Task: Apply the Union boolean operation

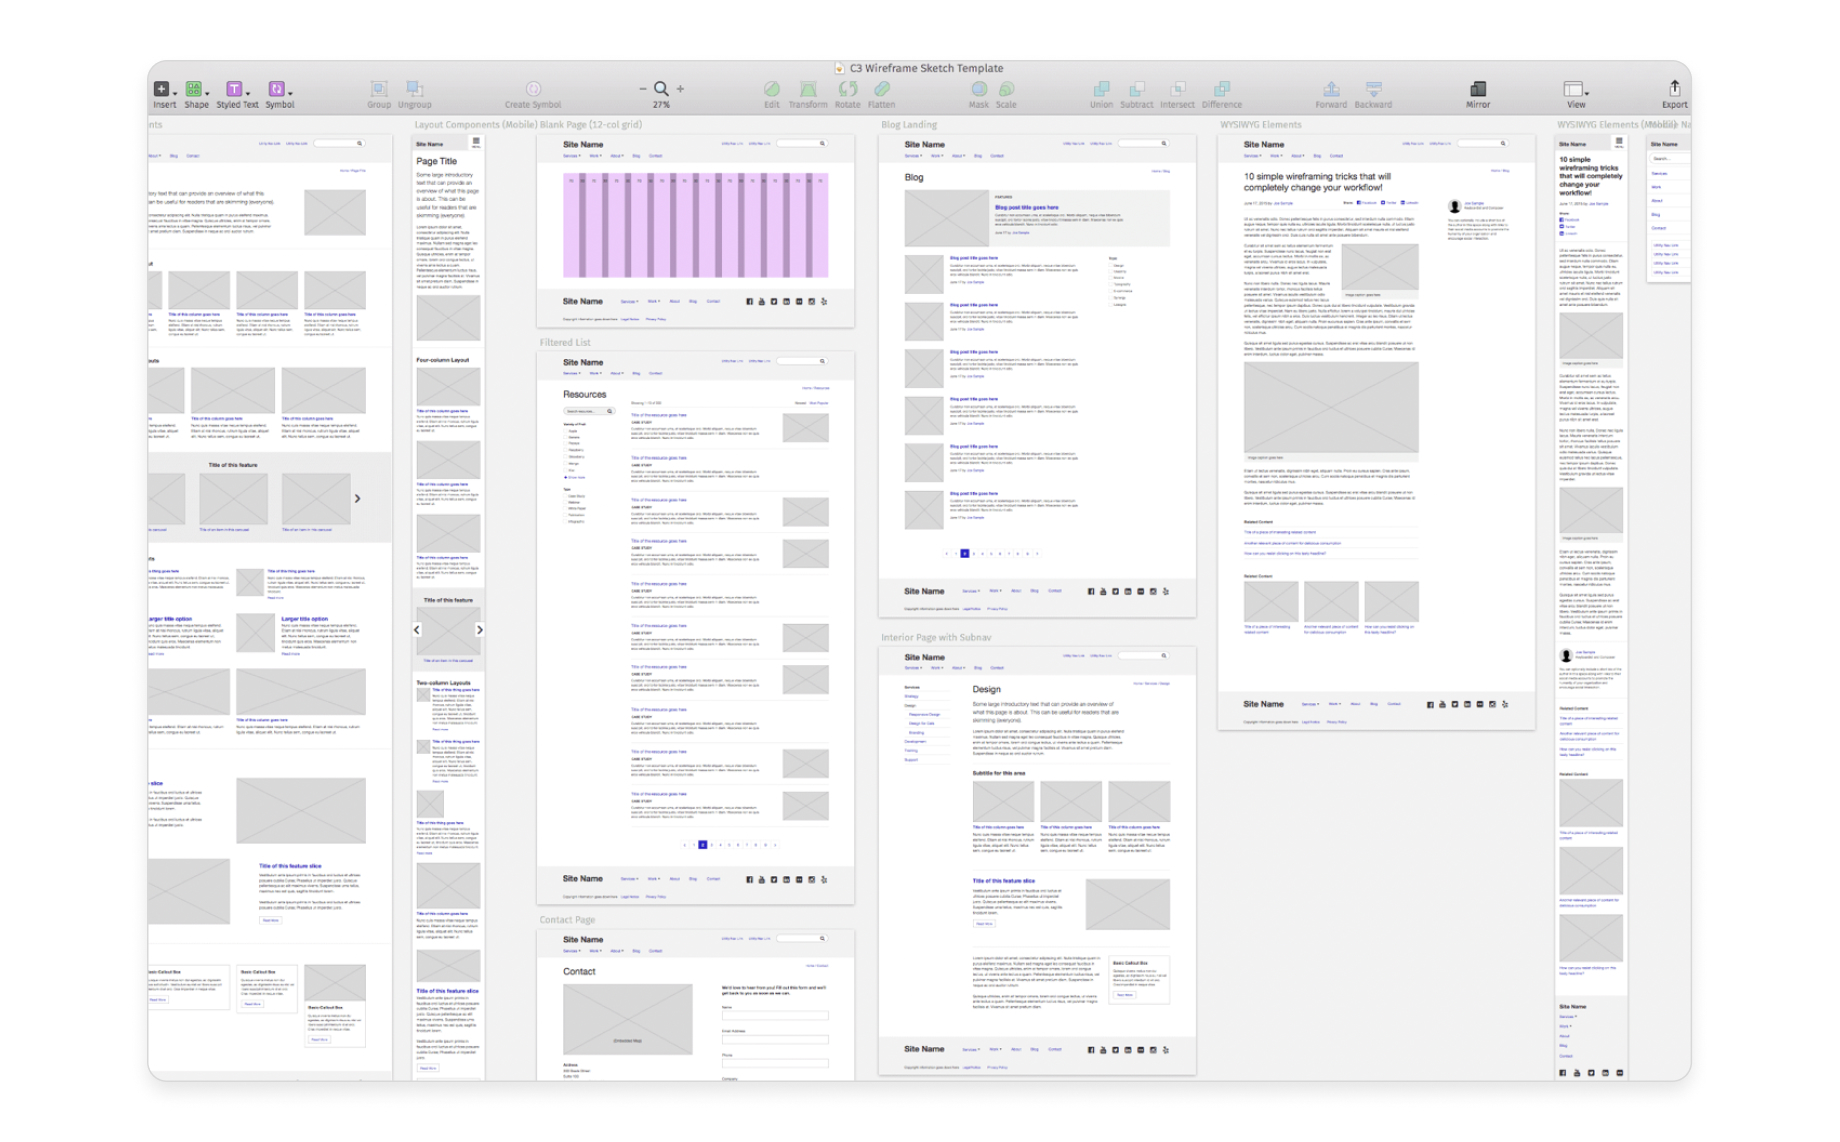Action: tap(1101, 90)
